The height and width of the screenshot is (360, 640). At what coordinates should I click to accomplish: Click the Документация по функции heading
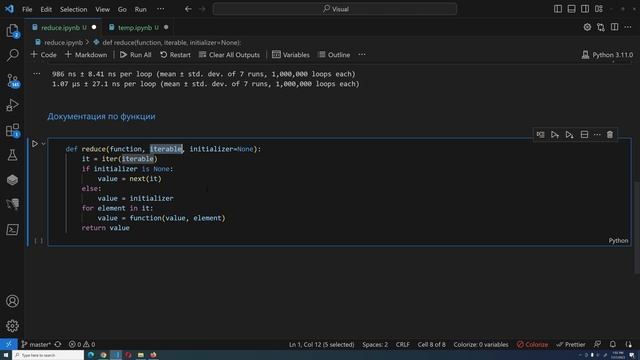pos(101,116)
